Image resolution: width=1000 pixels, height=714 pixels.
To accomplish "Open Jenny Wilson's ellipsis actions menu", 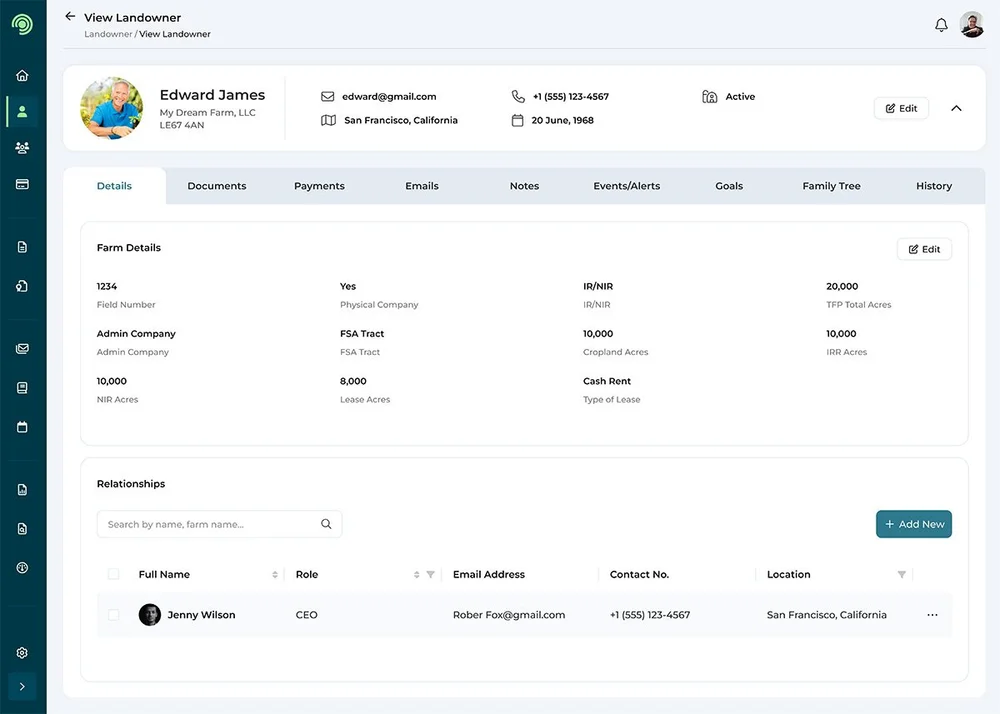I will tap(932, 615).
